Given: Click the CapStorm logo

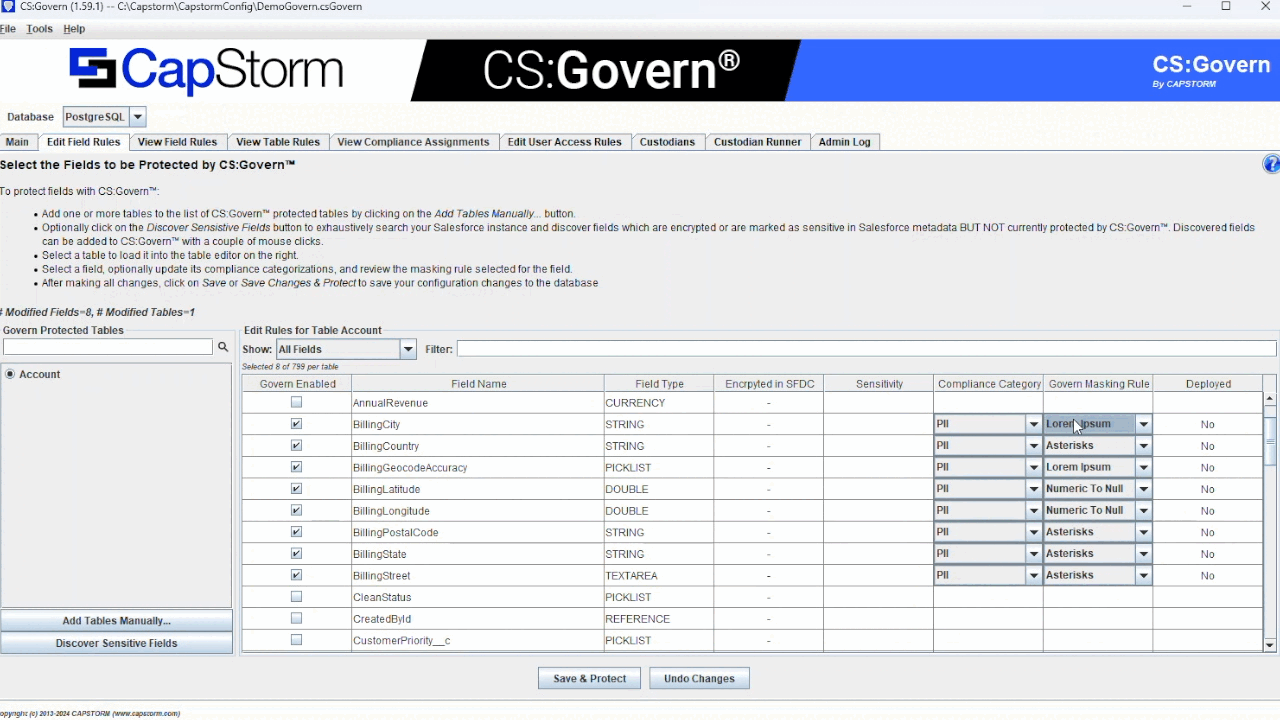Looking at the screenshot, I should coord(205,70).
